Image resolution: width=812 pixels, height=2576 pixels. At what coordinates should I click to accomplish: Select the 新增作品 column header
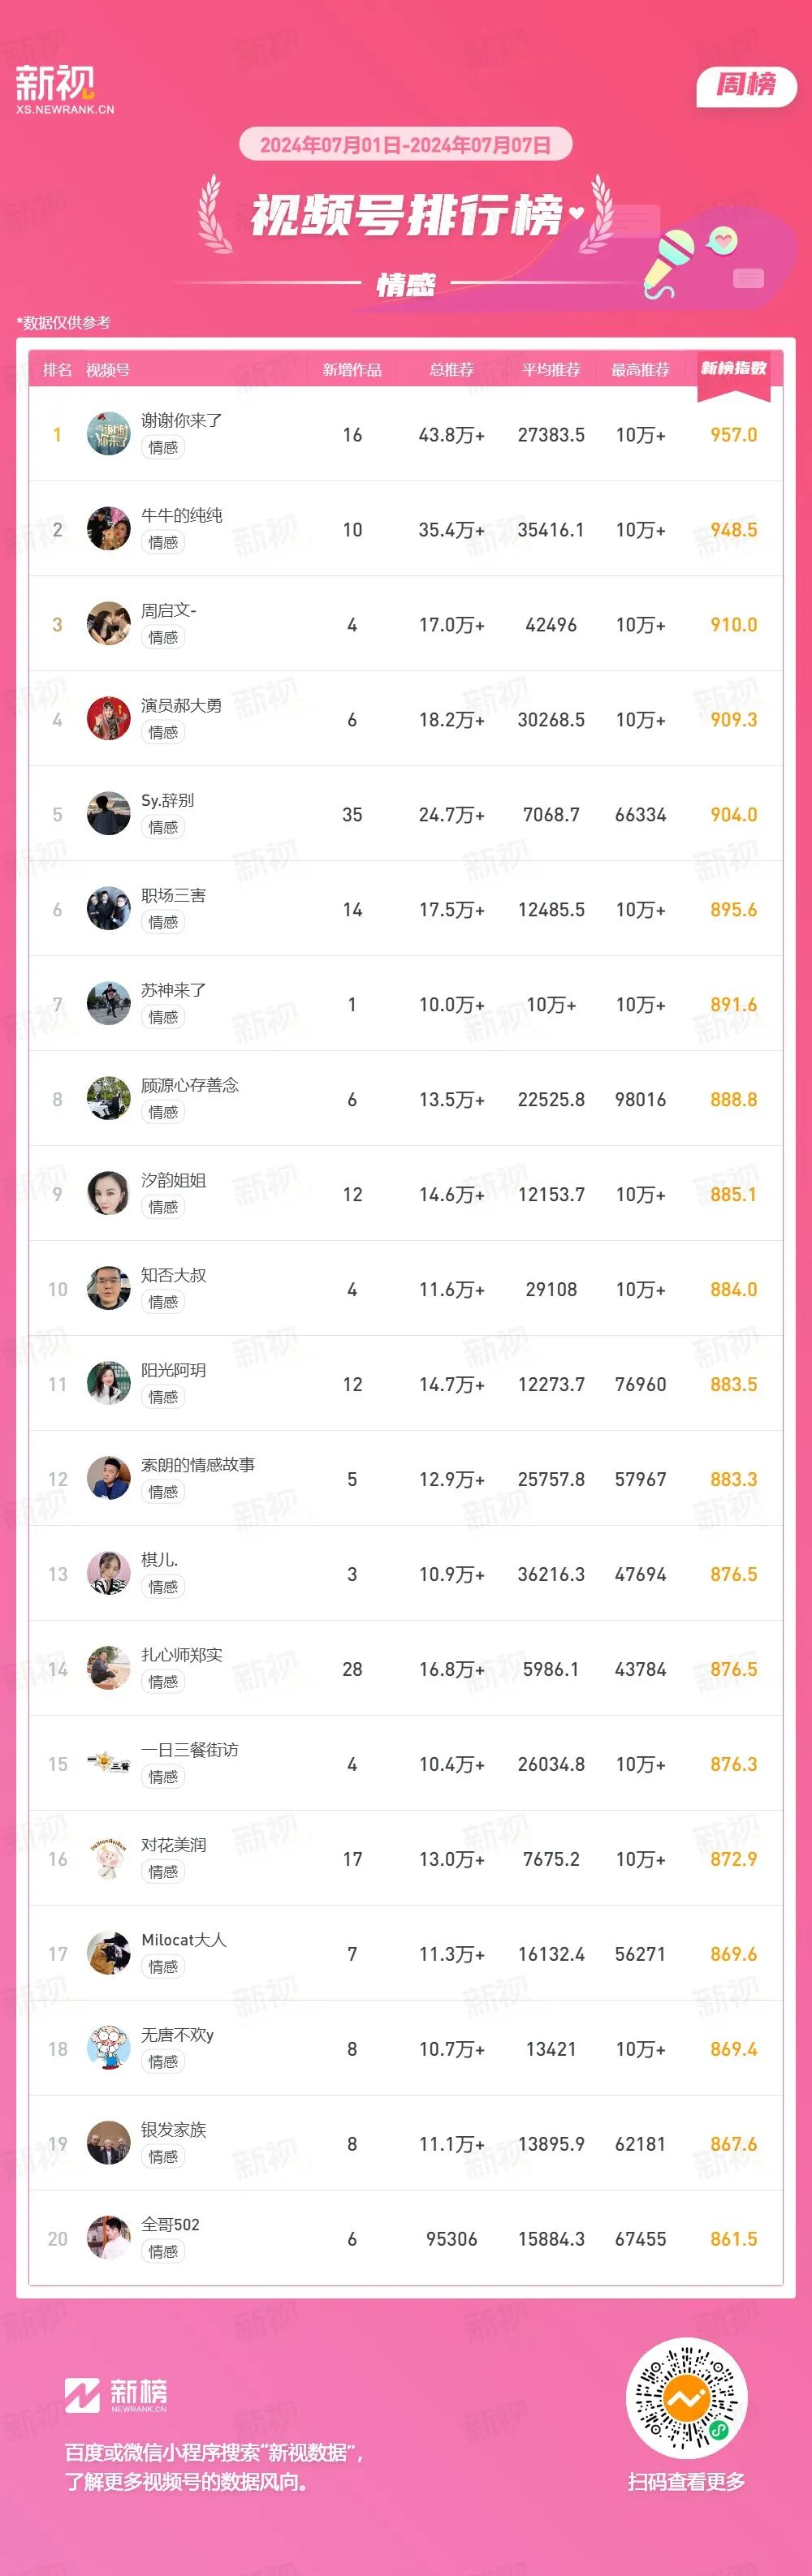[352, 370]
